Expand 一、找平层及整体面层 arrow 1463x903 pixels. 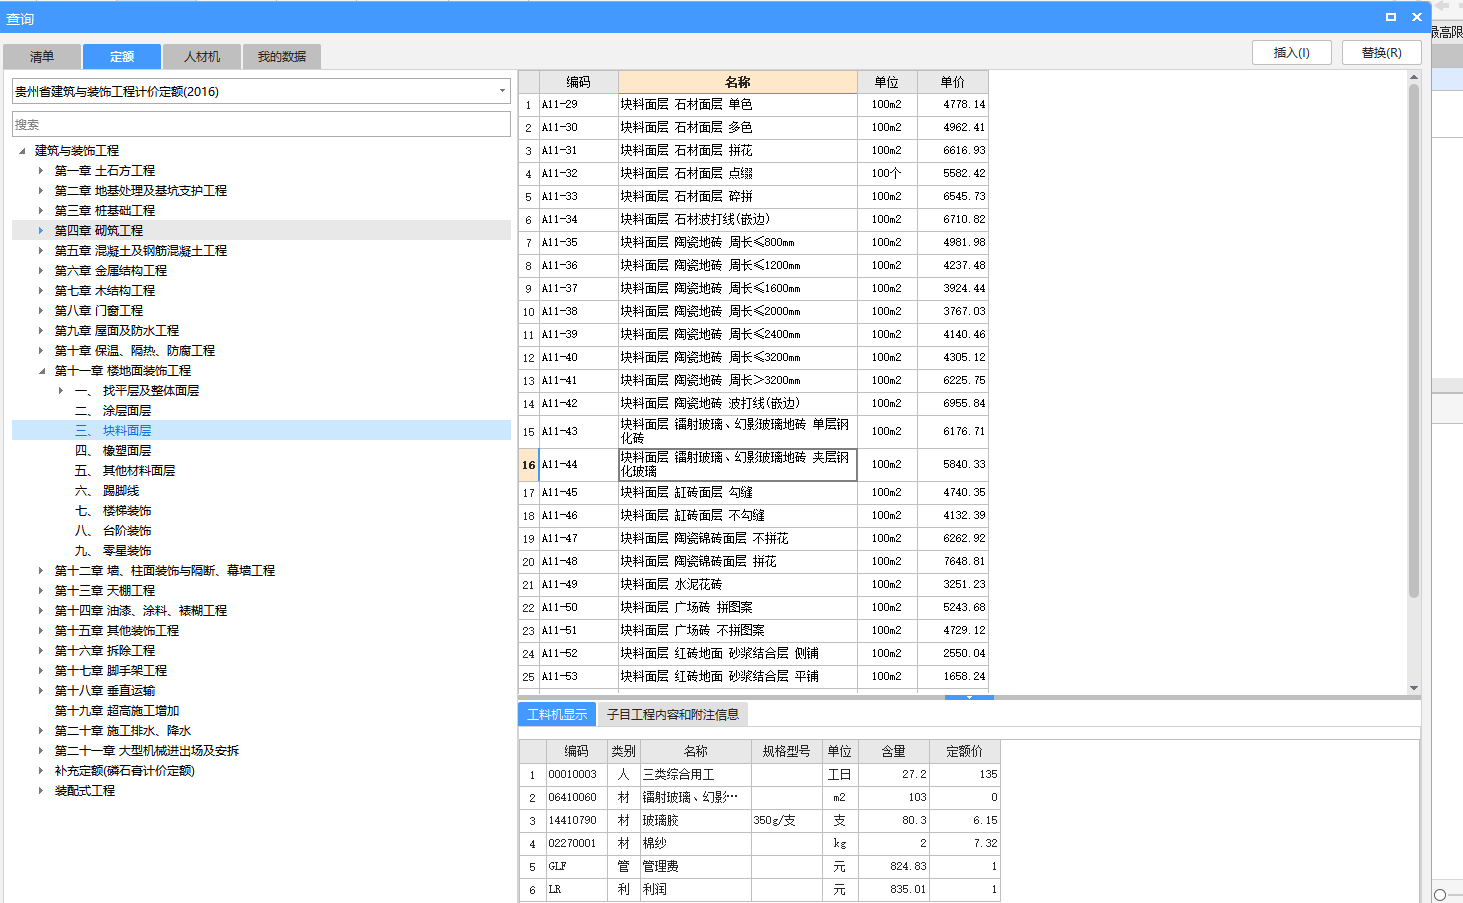tap(61, 391)
